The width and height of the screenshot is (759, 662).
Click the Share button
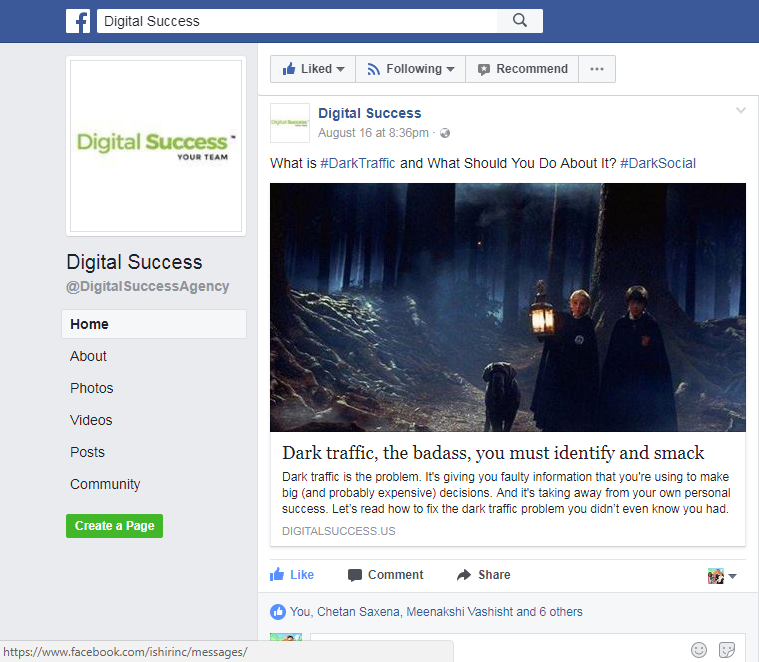(484, 575)
